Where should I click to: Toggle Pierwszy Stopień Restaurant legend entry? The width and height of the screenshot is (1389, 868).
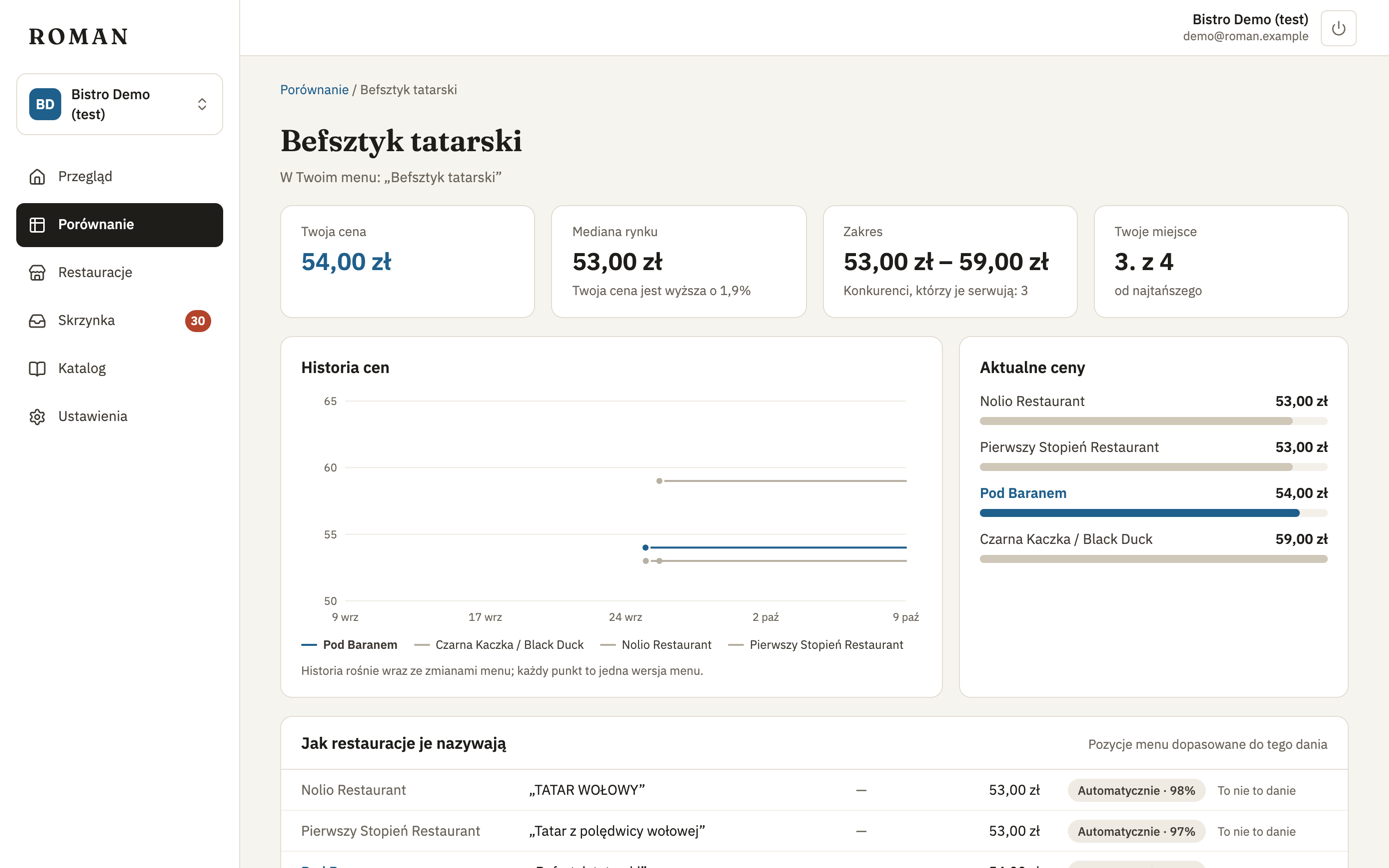(x=816, y=645)
